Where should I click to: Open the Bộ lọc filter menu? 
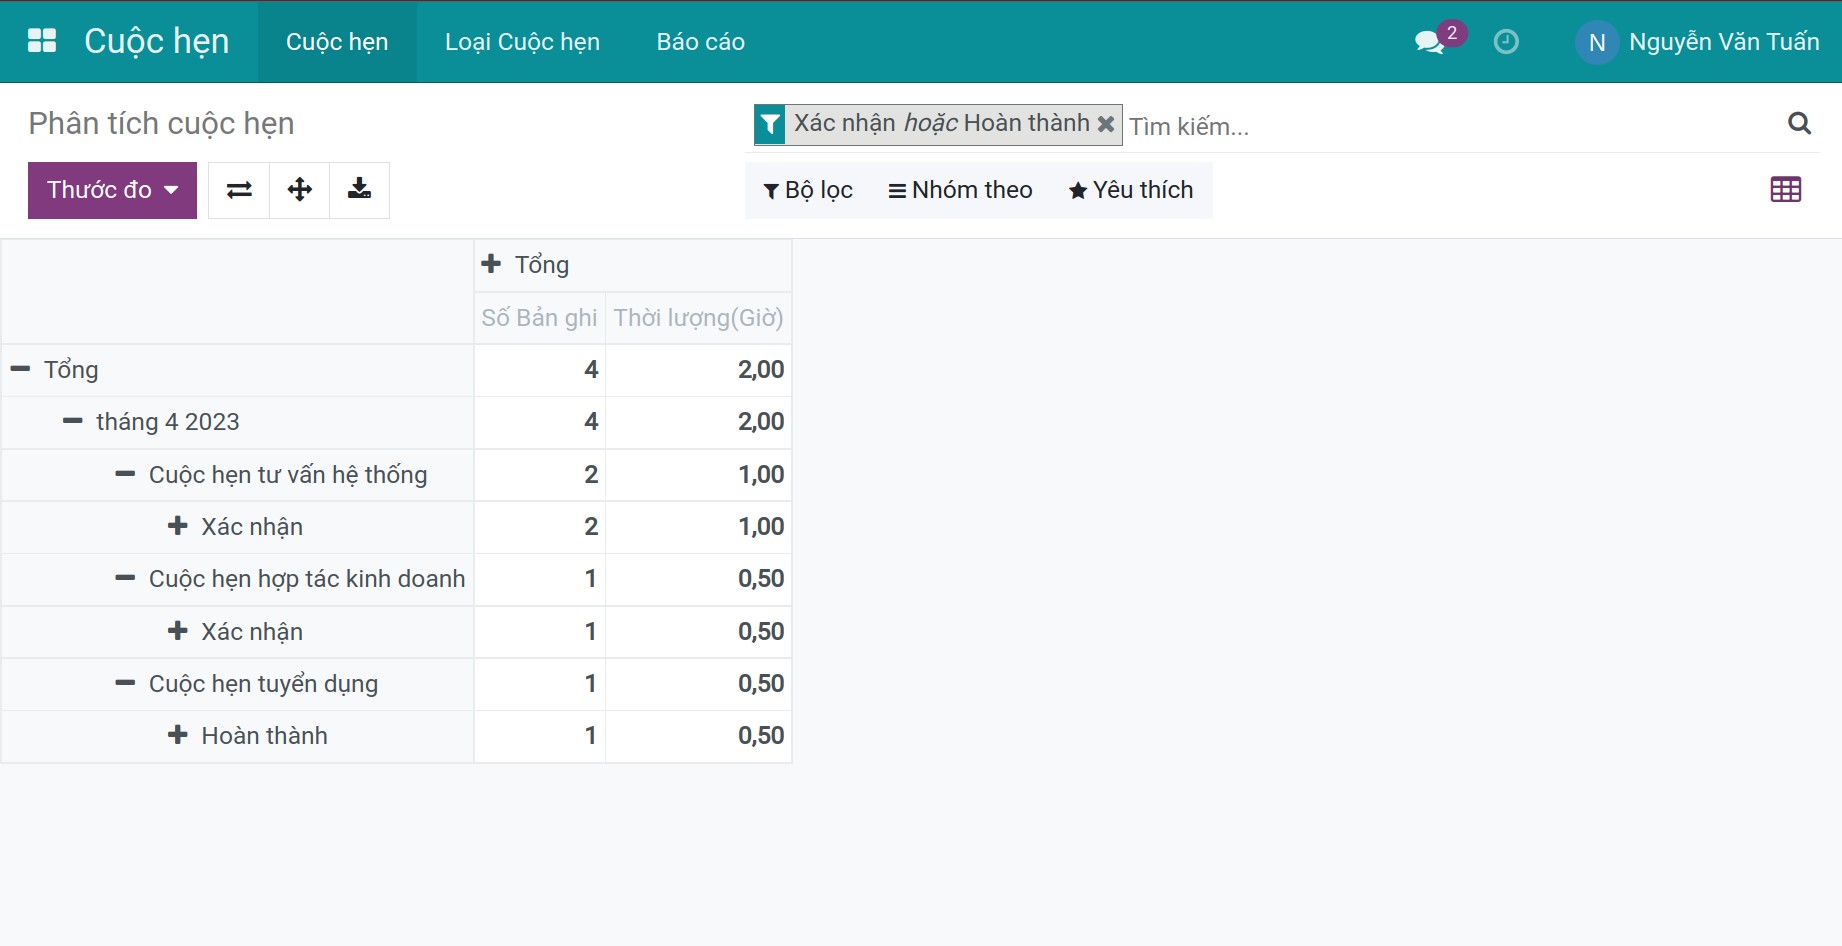808,190
